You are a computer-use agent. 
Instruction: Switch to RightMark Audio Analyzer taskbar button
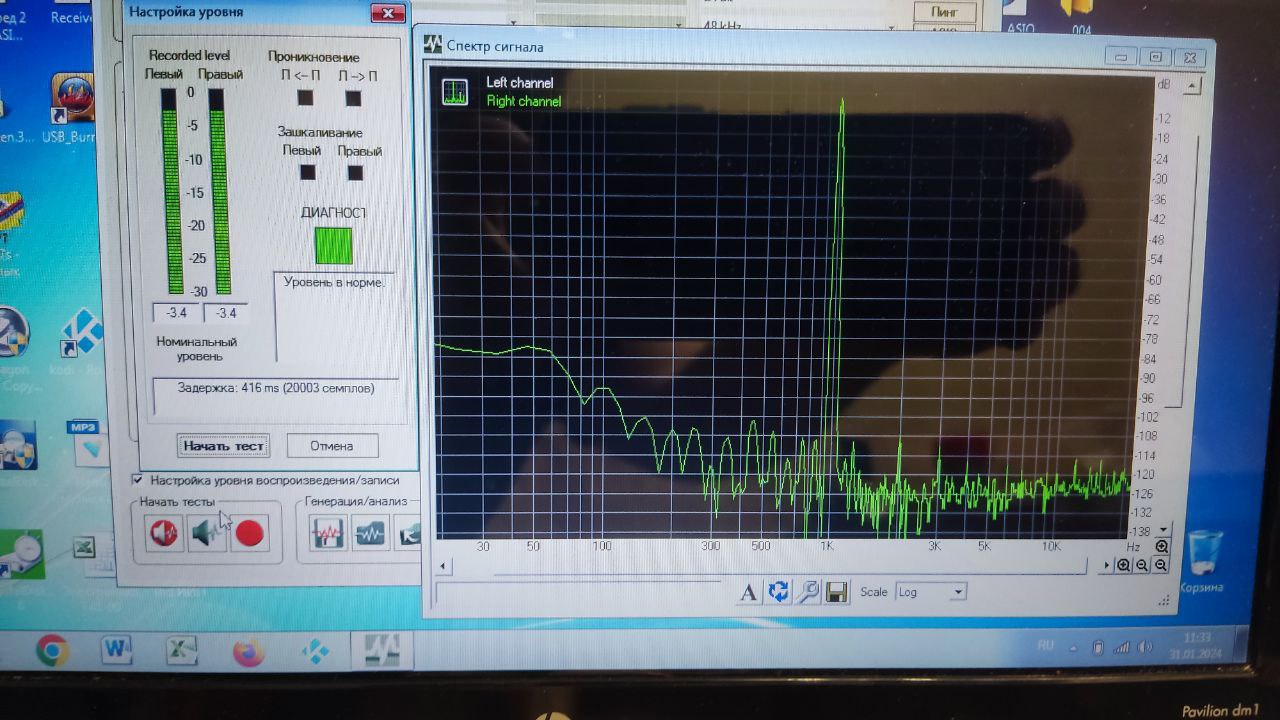[381, 650]
